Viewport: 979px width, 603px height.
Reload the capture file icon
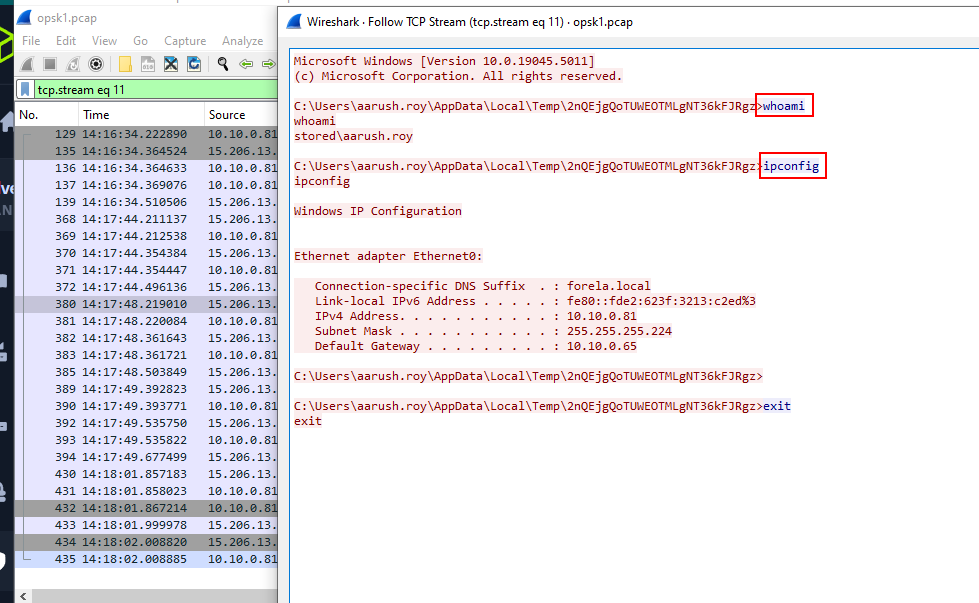point(194,64)
